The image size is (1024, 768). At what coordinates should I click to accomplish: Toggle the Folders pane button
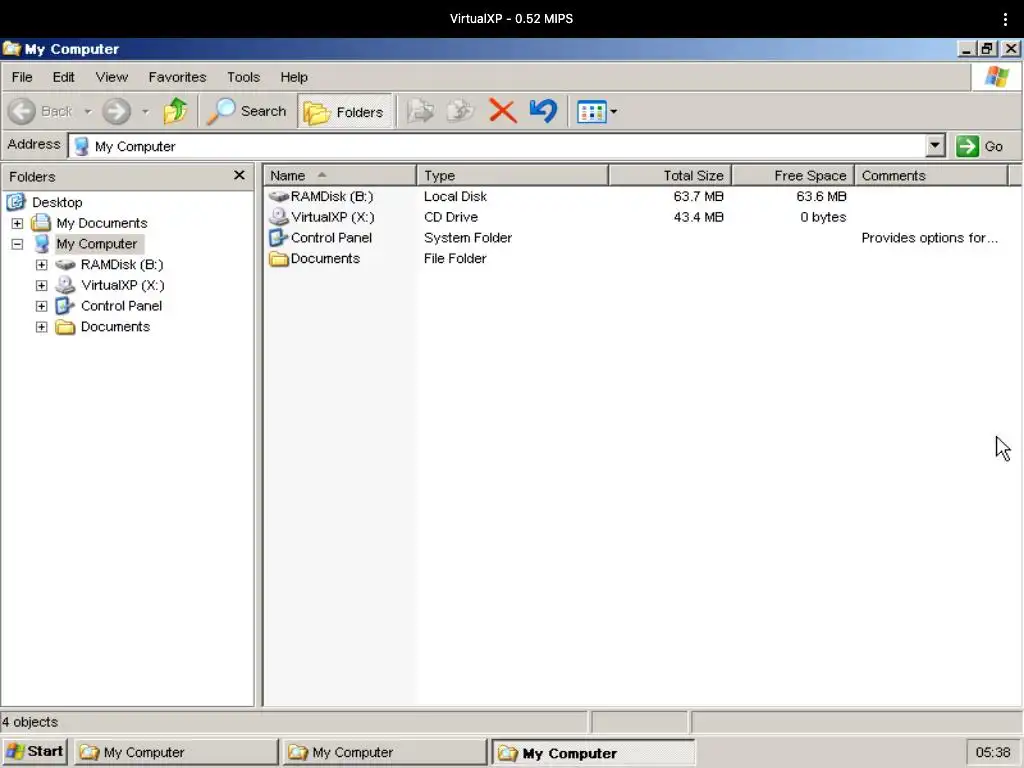(344, 112)
